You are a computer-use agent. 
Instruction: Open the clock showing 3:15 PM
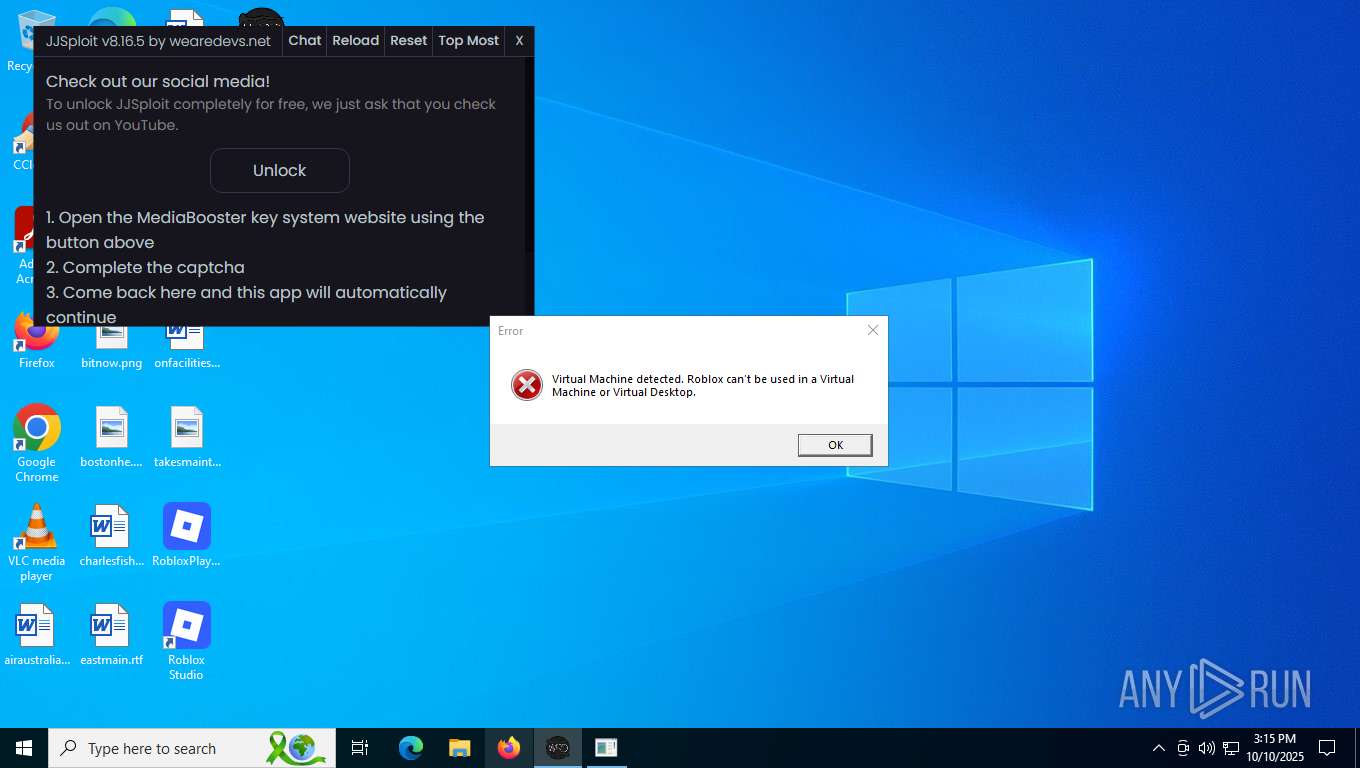point(1275,748)
